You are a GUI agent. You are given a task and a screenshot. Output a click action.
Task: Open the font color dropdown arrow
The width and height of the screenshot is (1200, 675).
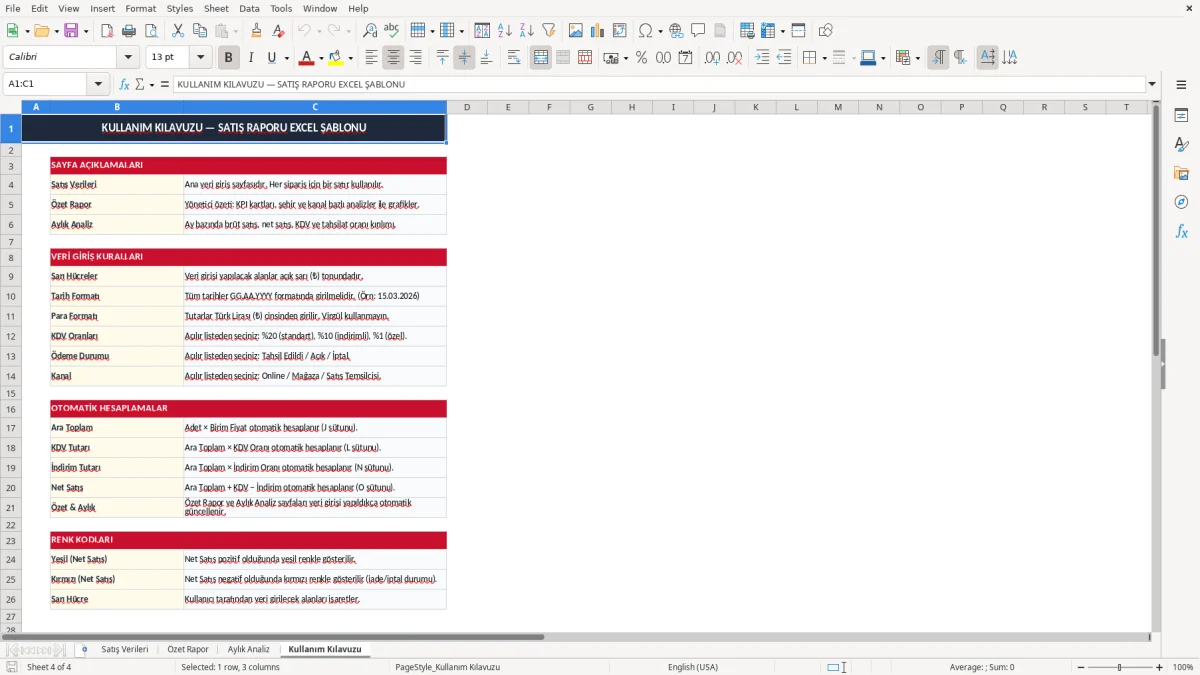pos(322,58)
